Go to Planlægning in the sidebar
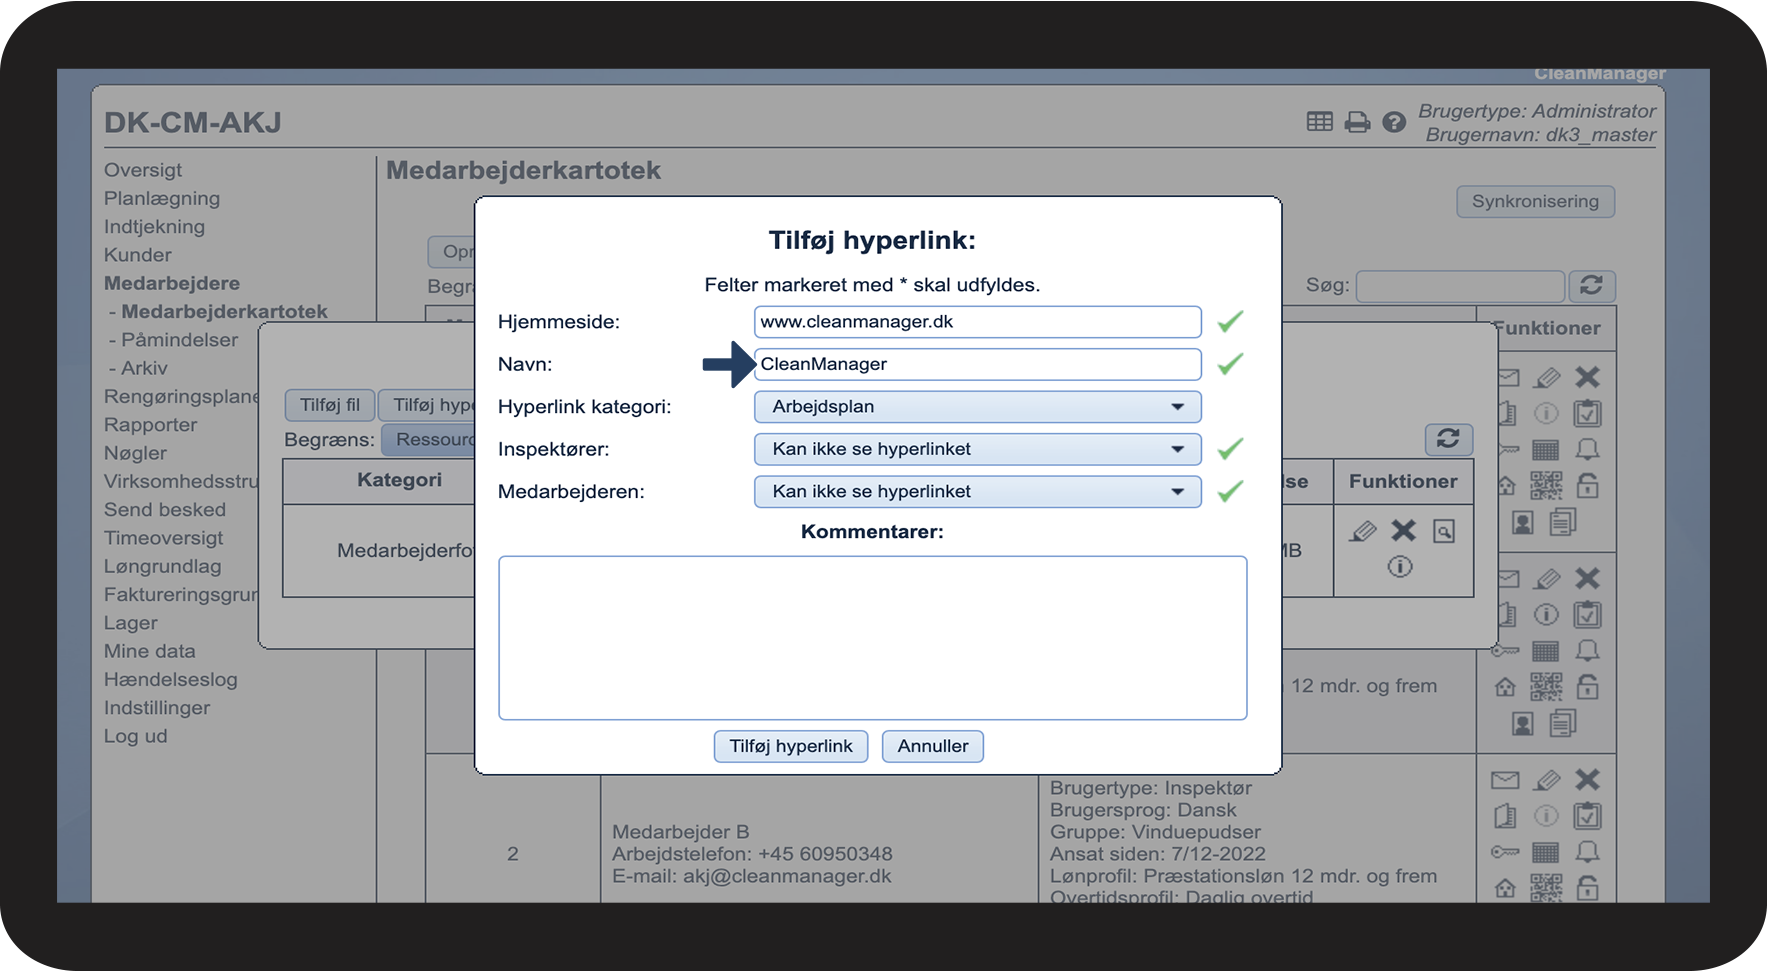The image size is (1767, 971). coord(162,198)
